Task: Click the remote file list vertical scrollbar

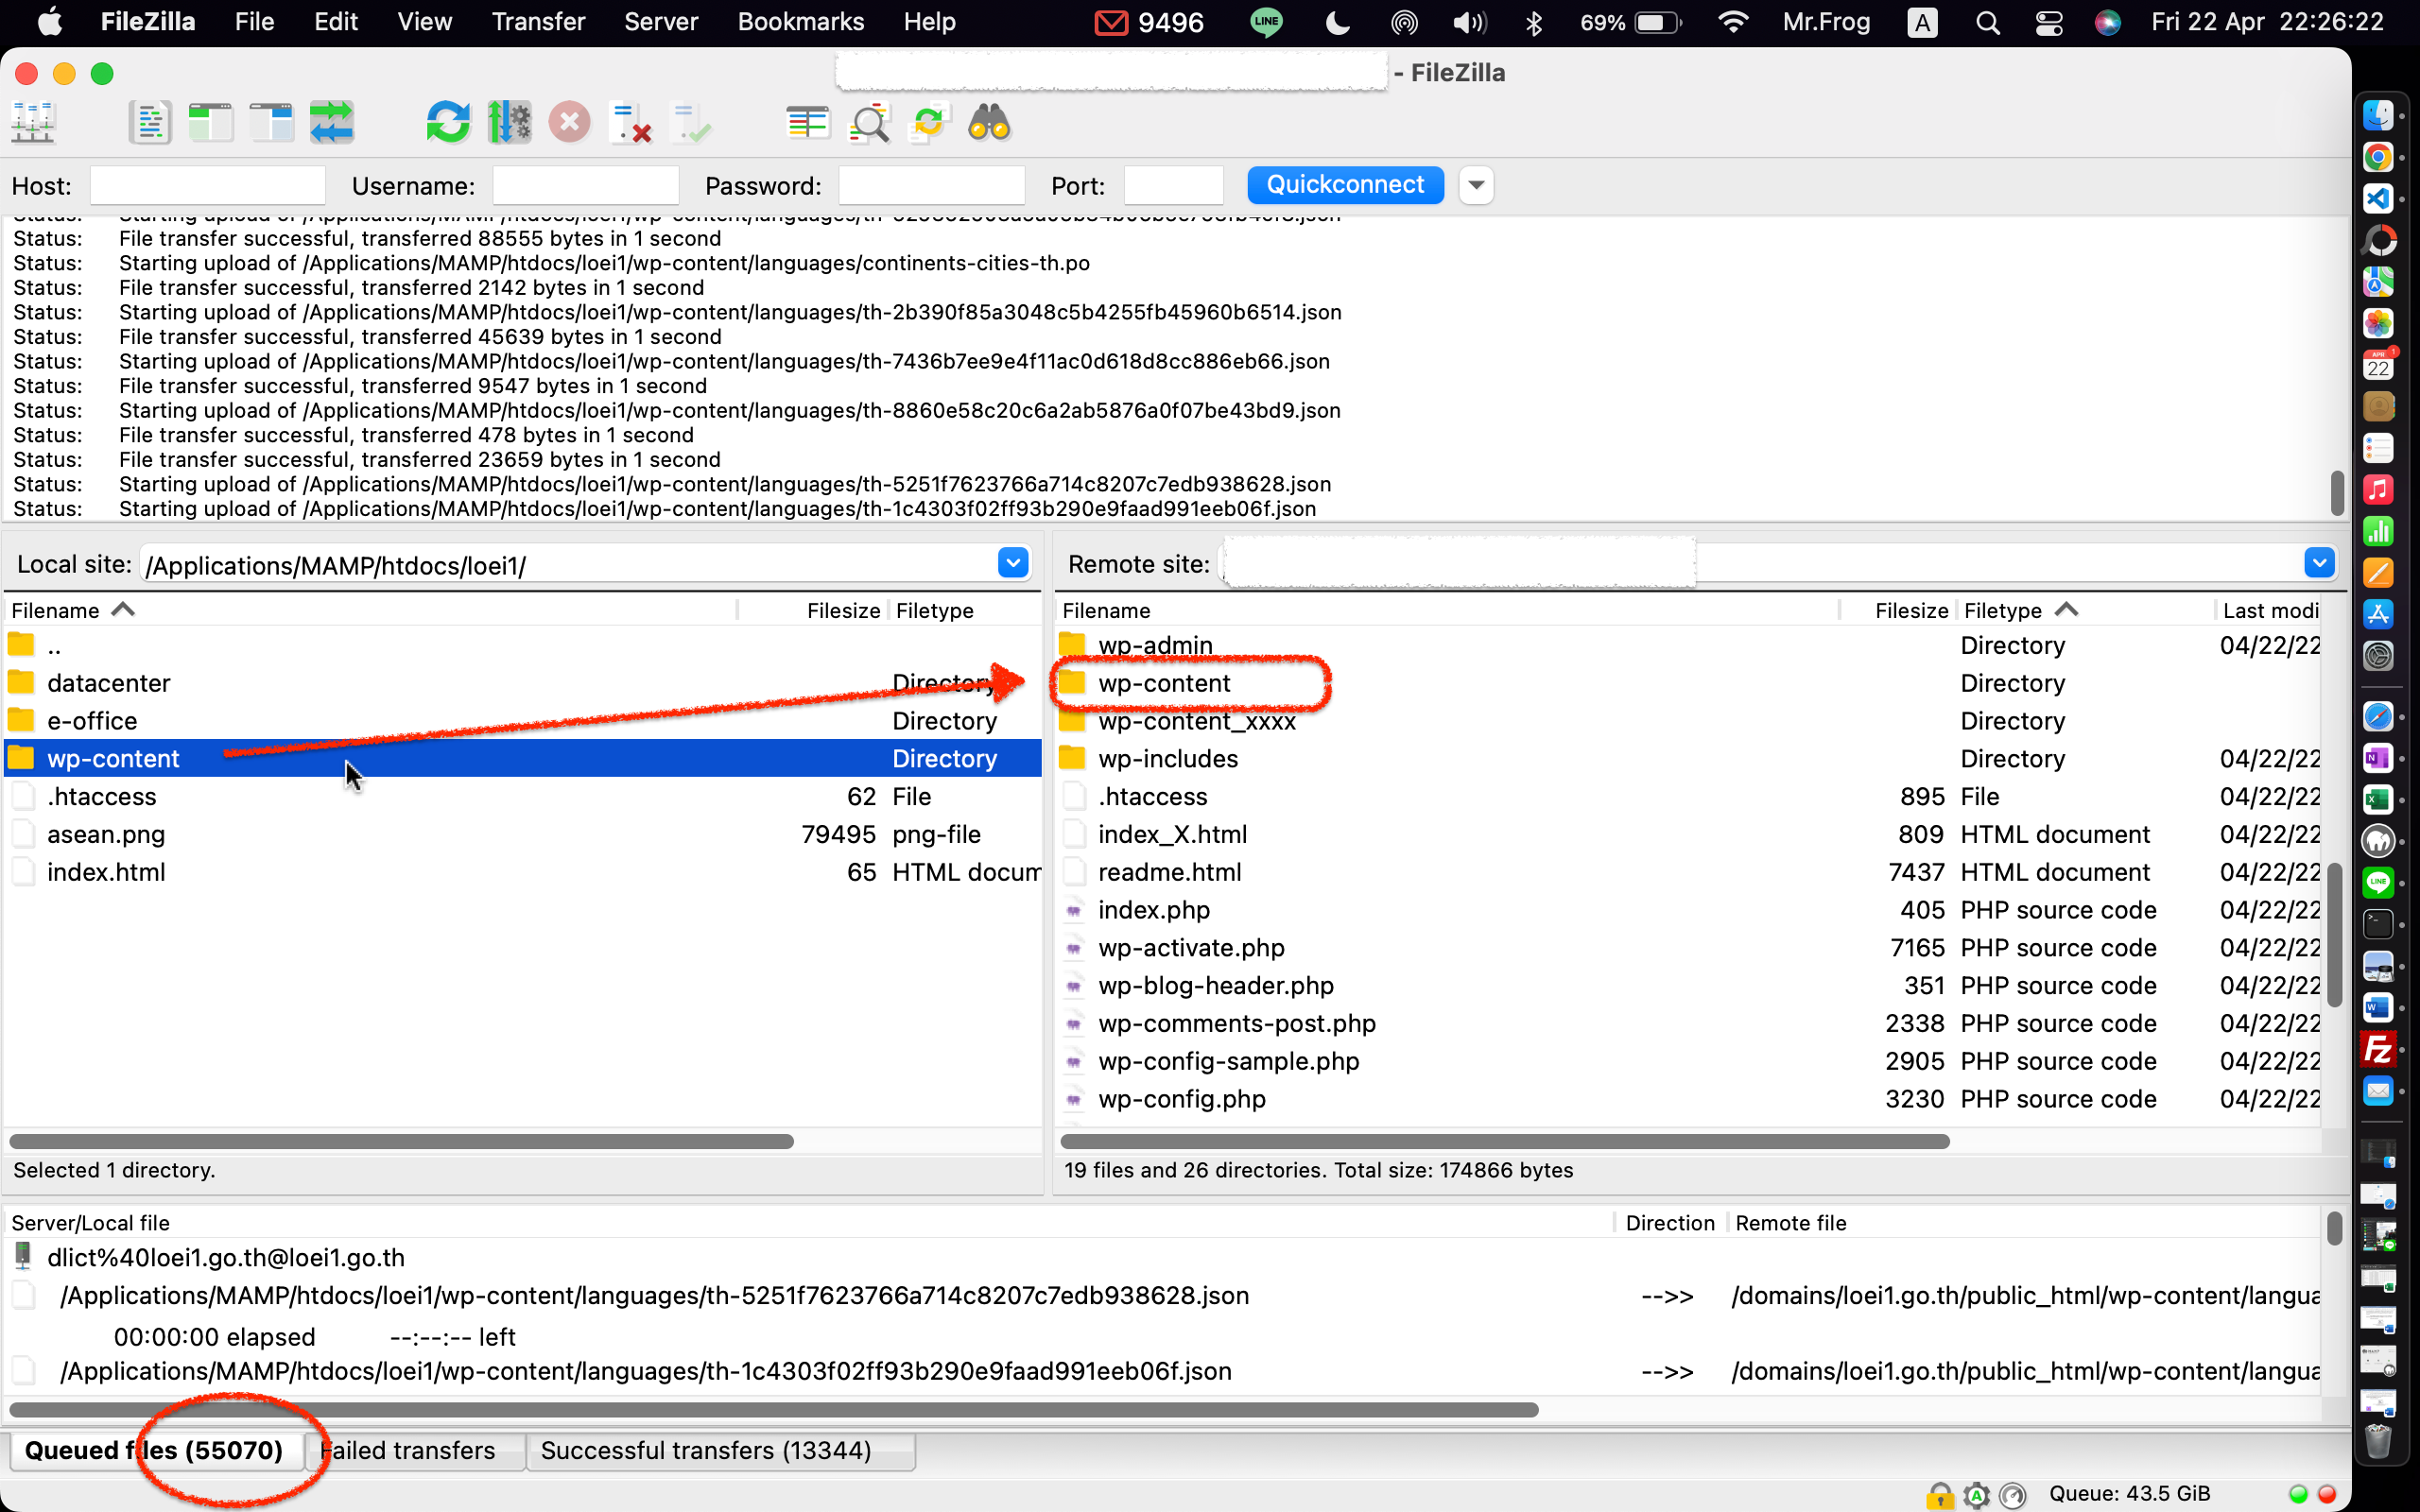Action: pos(2335,934)
